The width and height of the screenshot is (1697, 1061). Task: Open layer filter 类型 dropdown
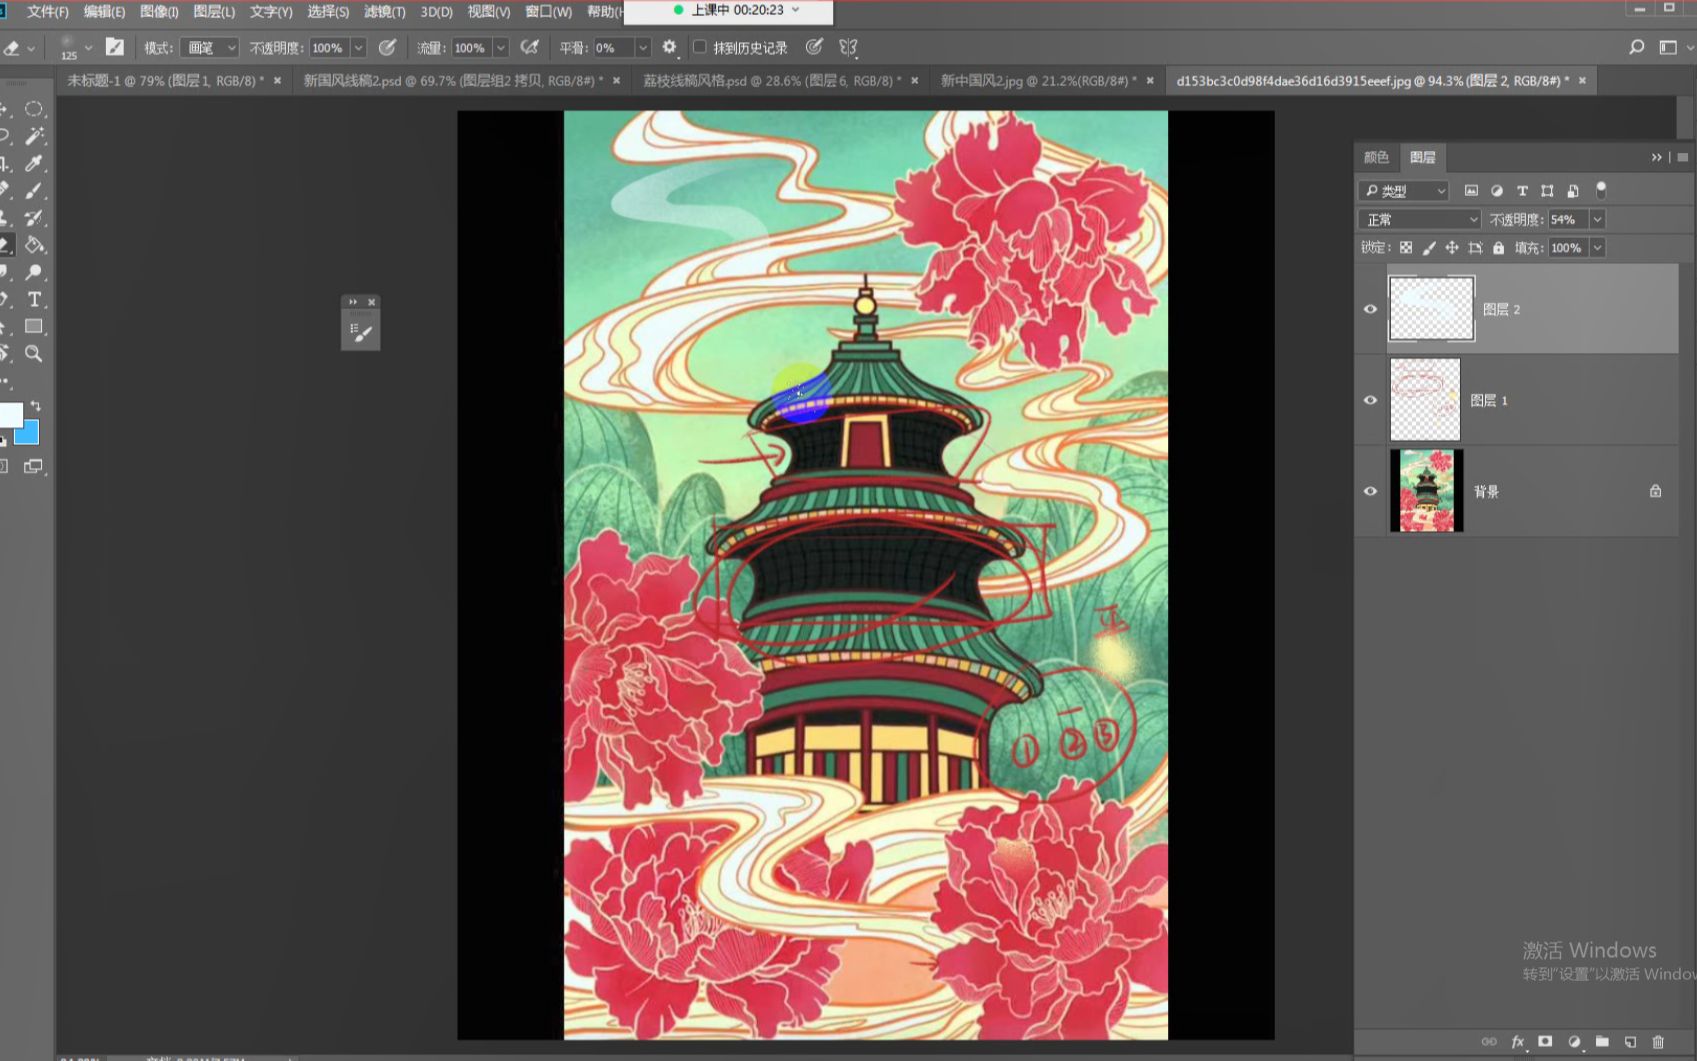click(1404, 190)
